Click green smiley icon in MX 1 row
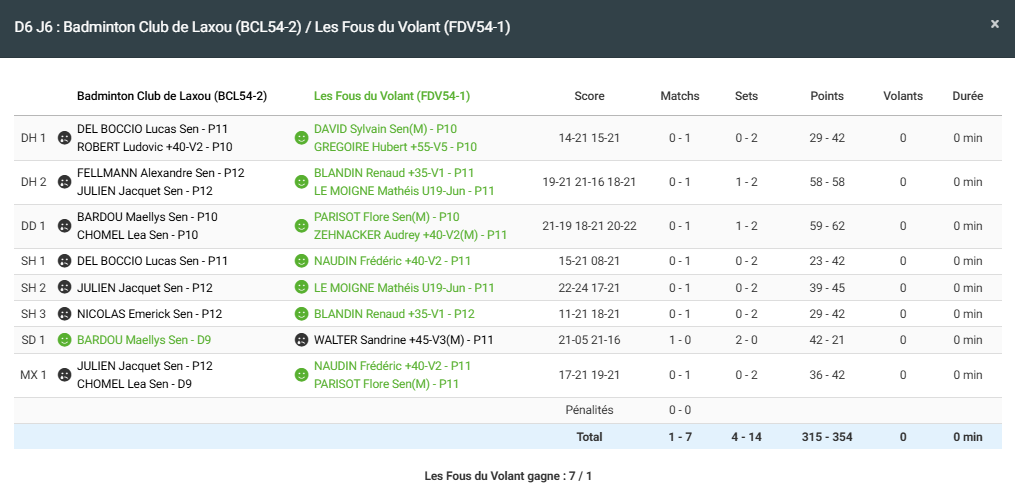The width and height of the screenshot is (1015, 500). pos(301,375)
